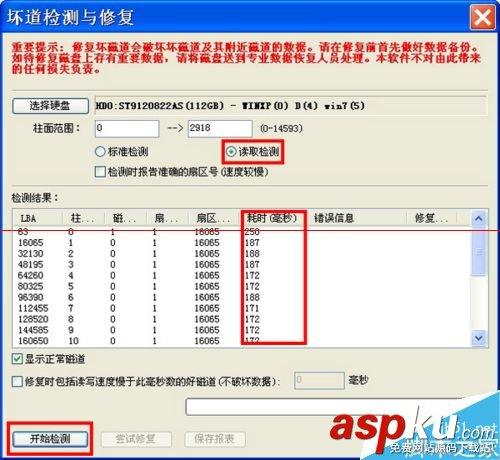Click the 错误信息 column header

356,219
